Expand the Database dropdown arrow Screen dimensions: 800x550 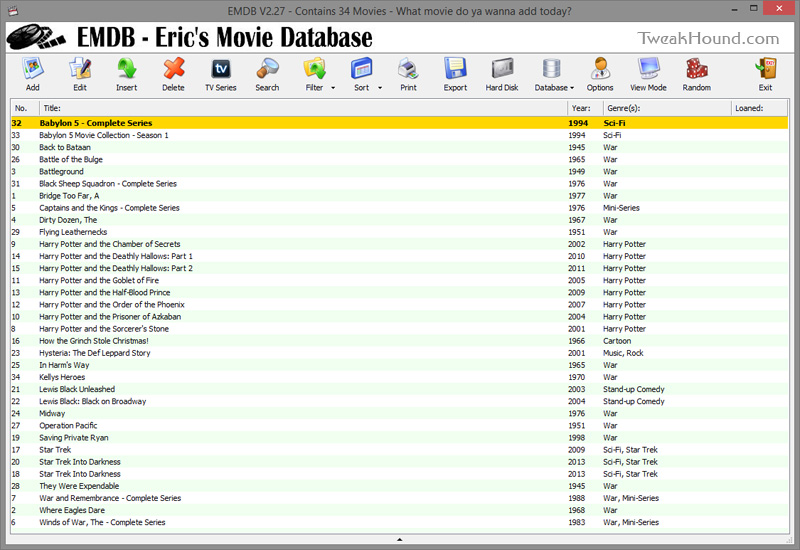(572, 88)
